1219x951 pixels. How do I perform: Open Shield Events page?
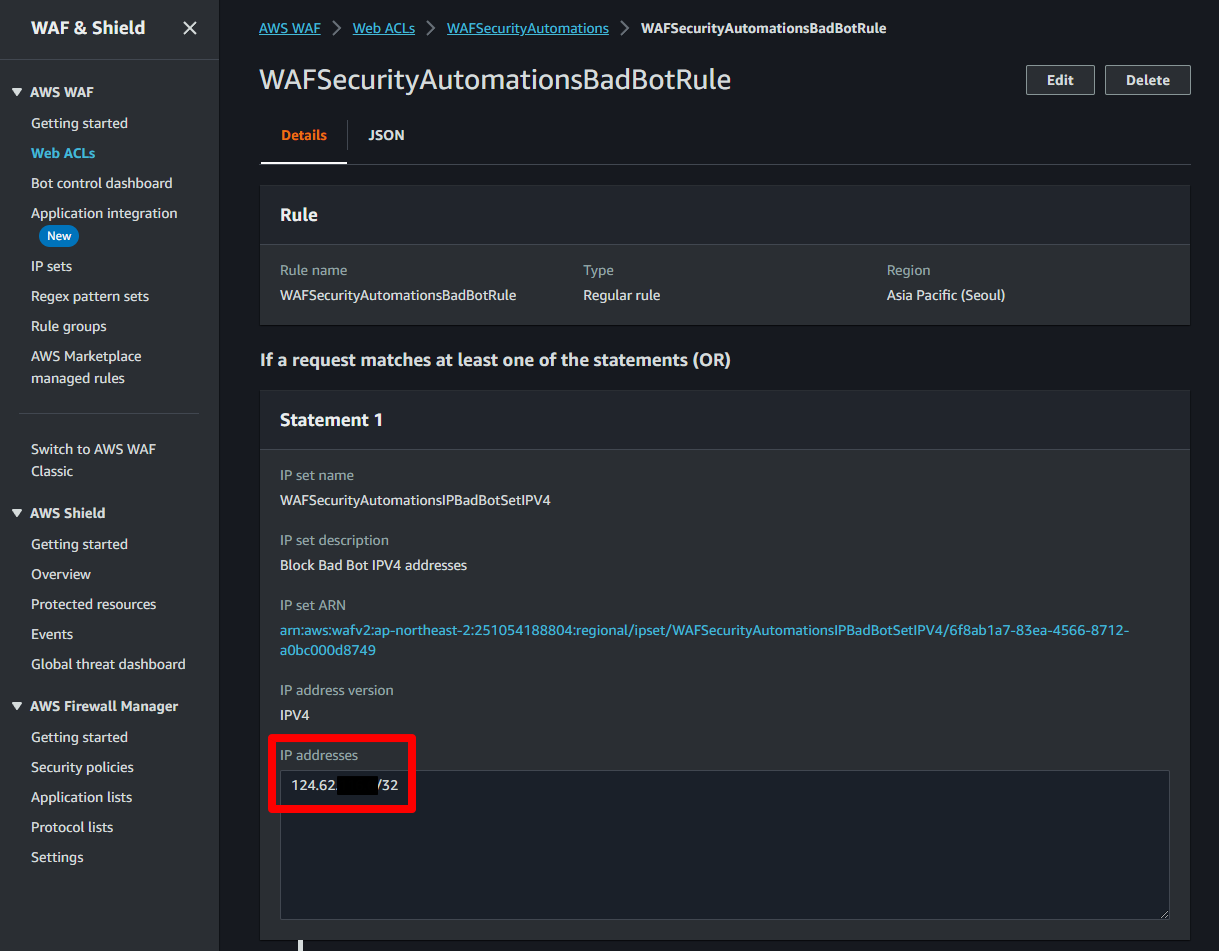tap(52, 634)
